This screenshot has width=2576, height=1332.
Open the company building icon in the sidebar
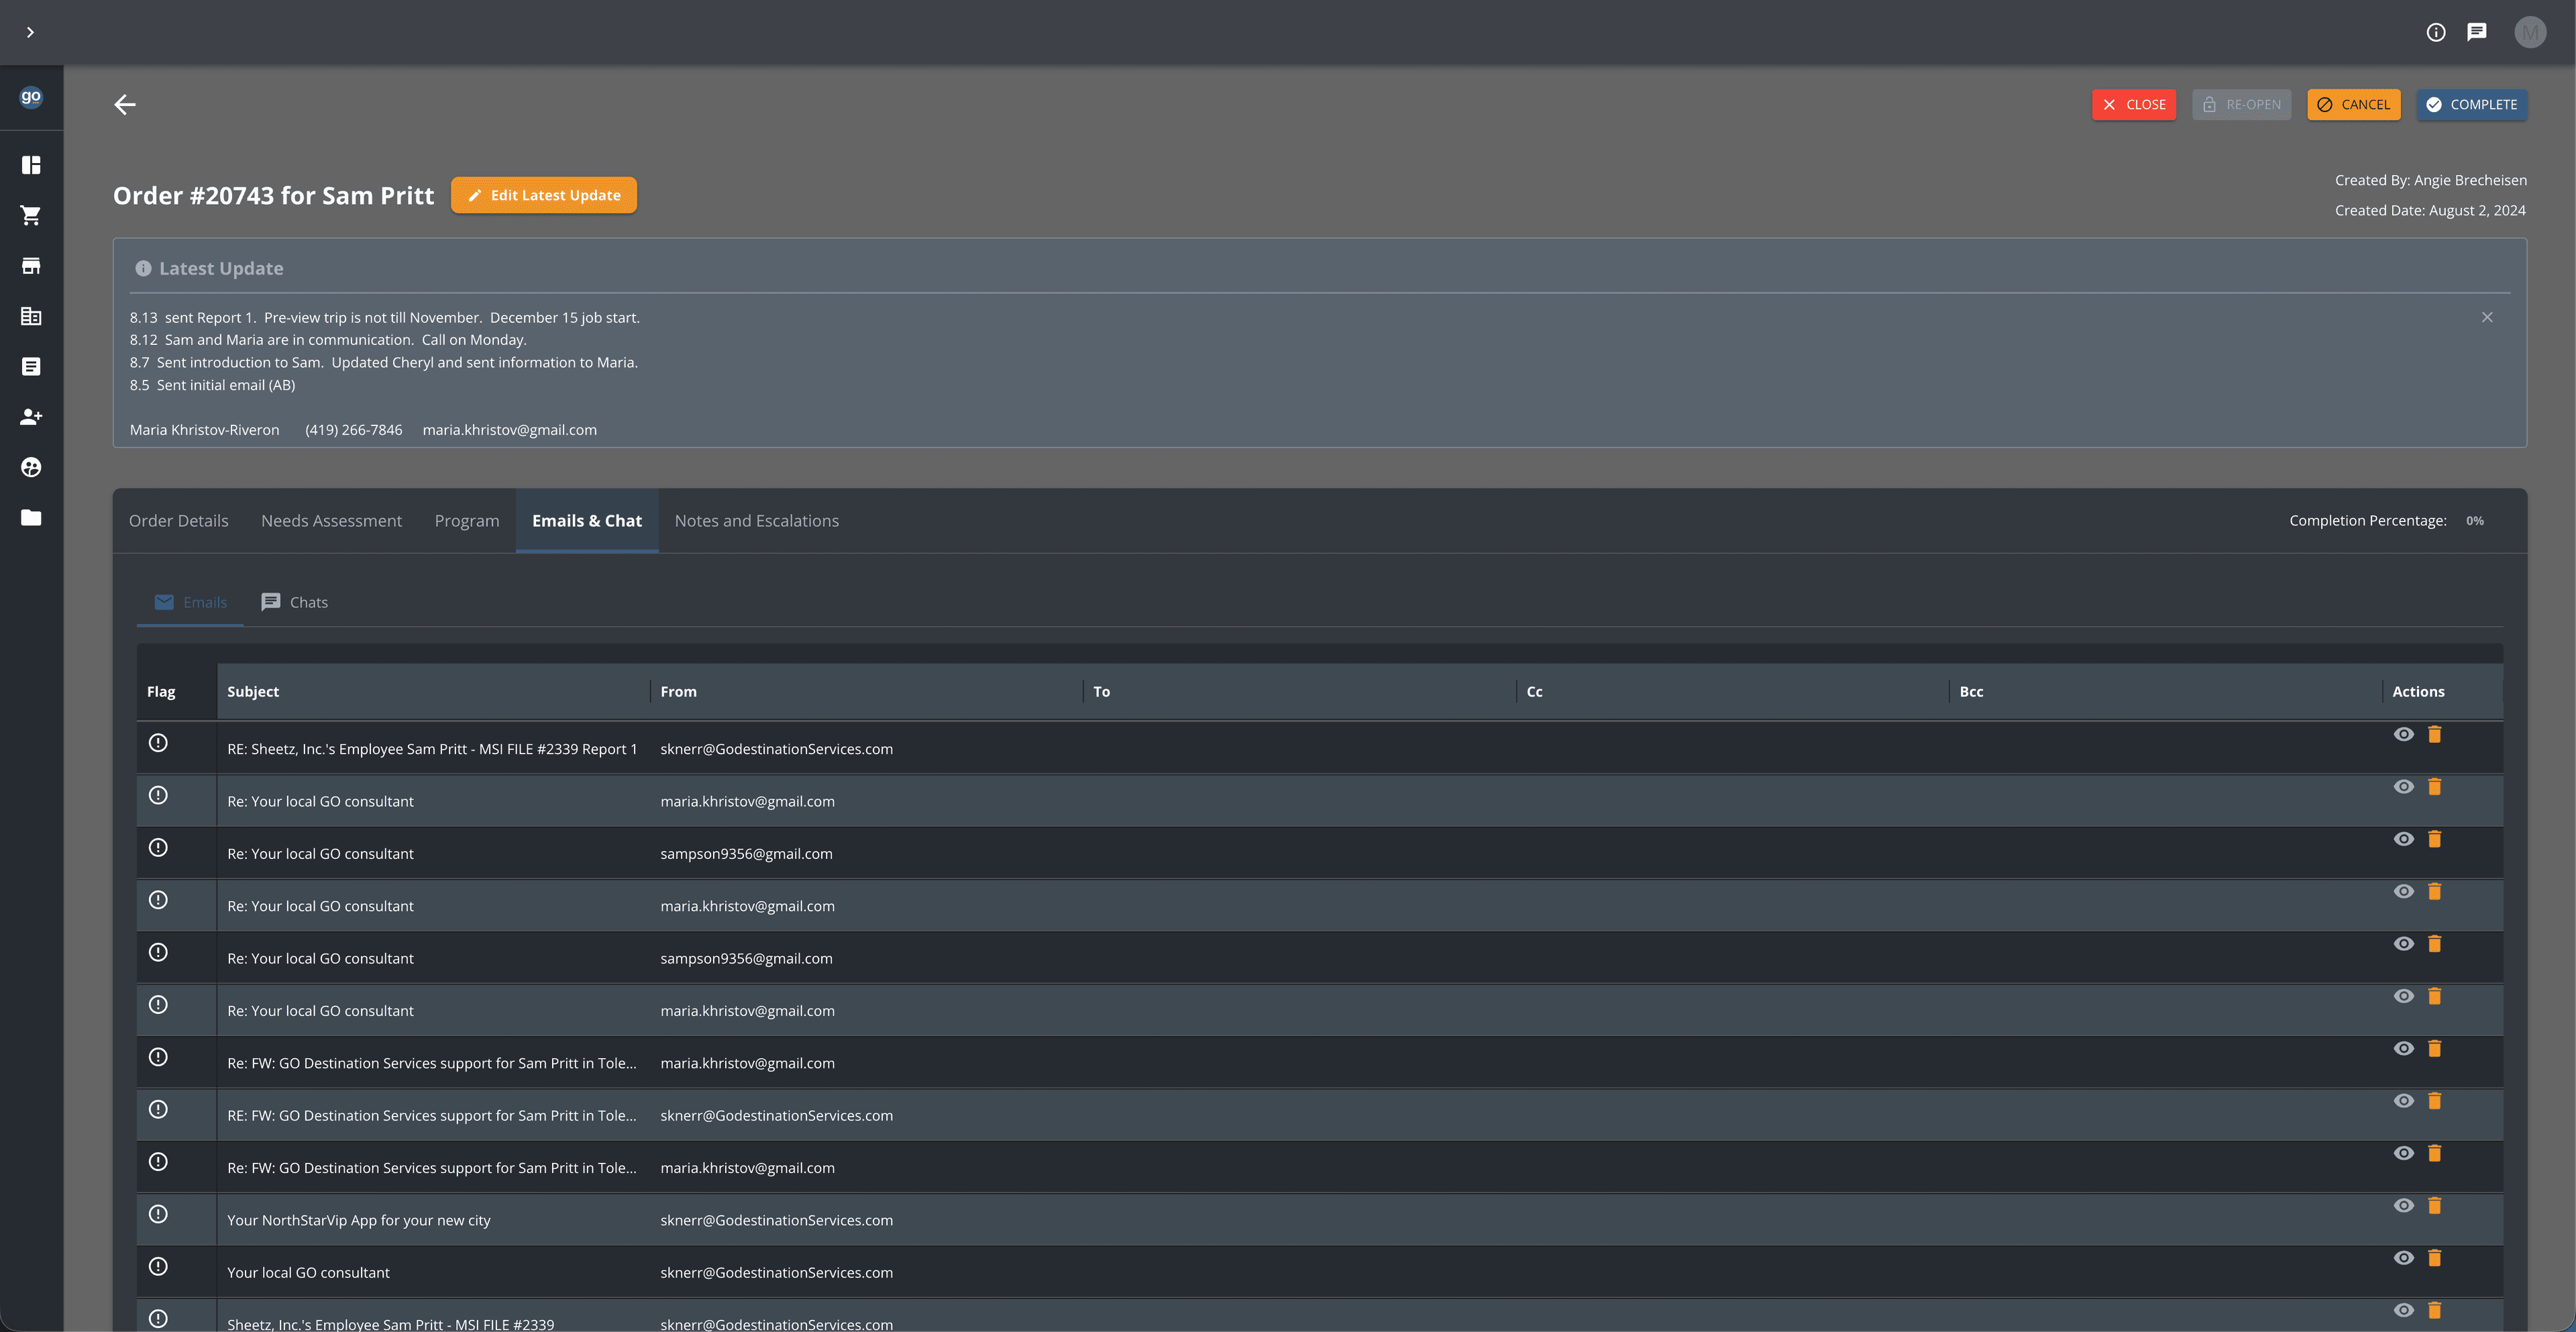31,316
